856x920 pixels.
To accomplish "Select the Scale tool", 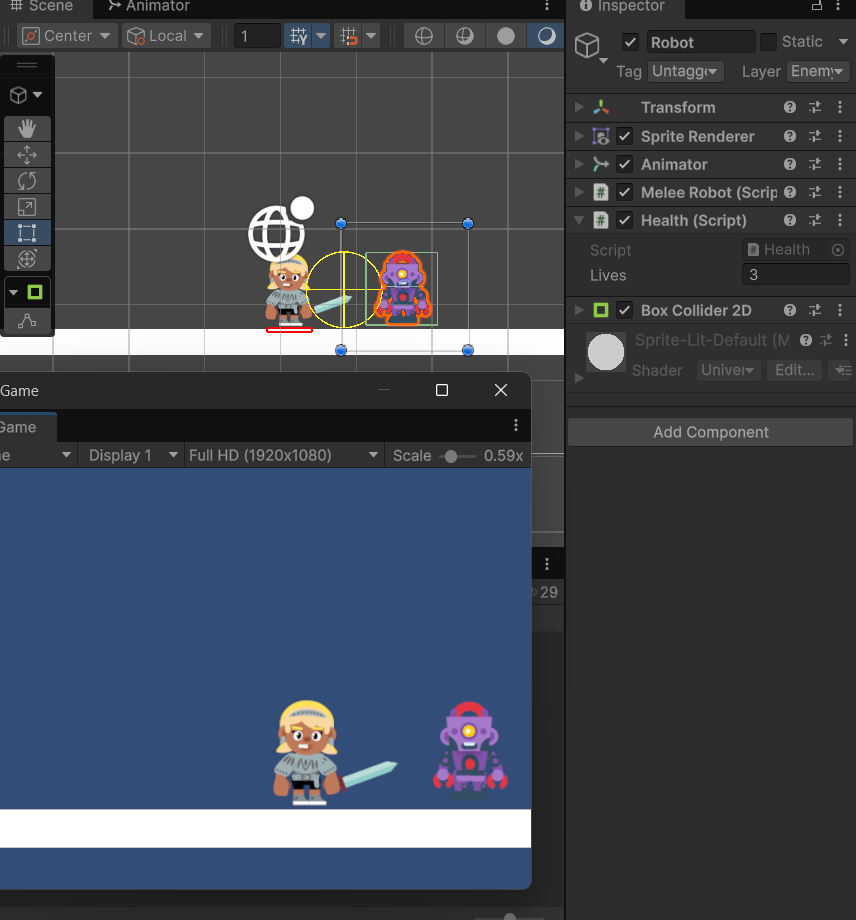I will coord(27,207).
